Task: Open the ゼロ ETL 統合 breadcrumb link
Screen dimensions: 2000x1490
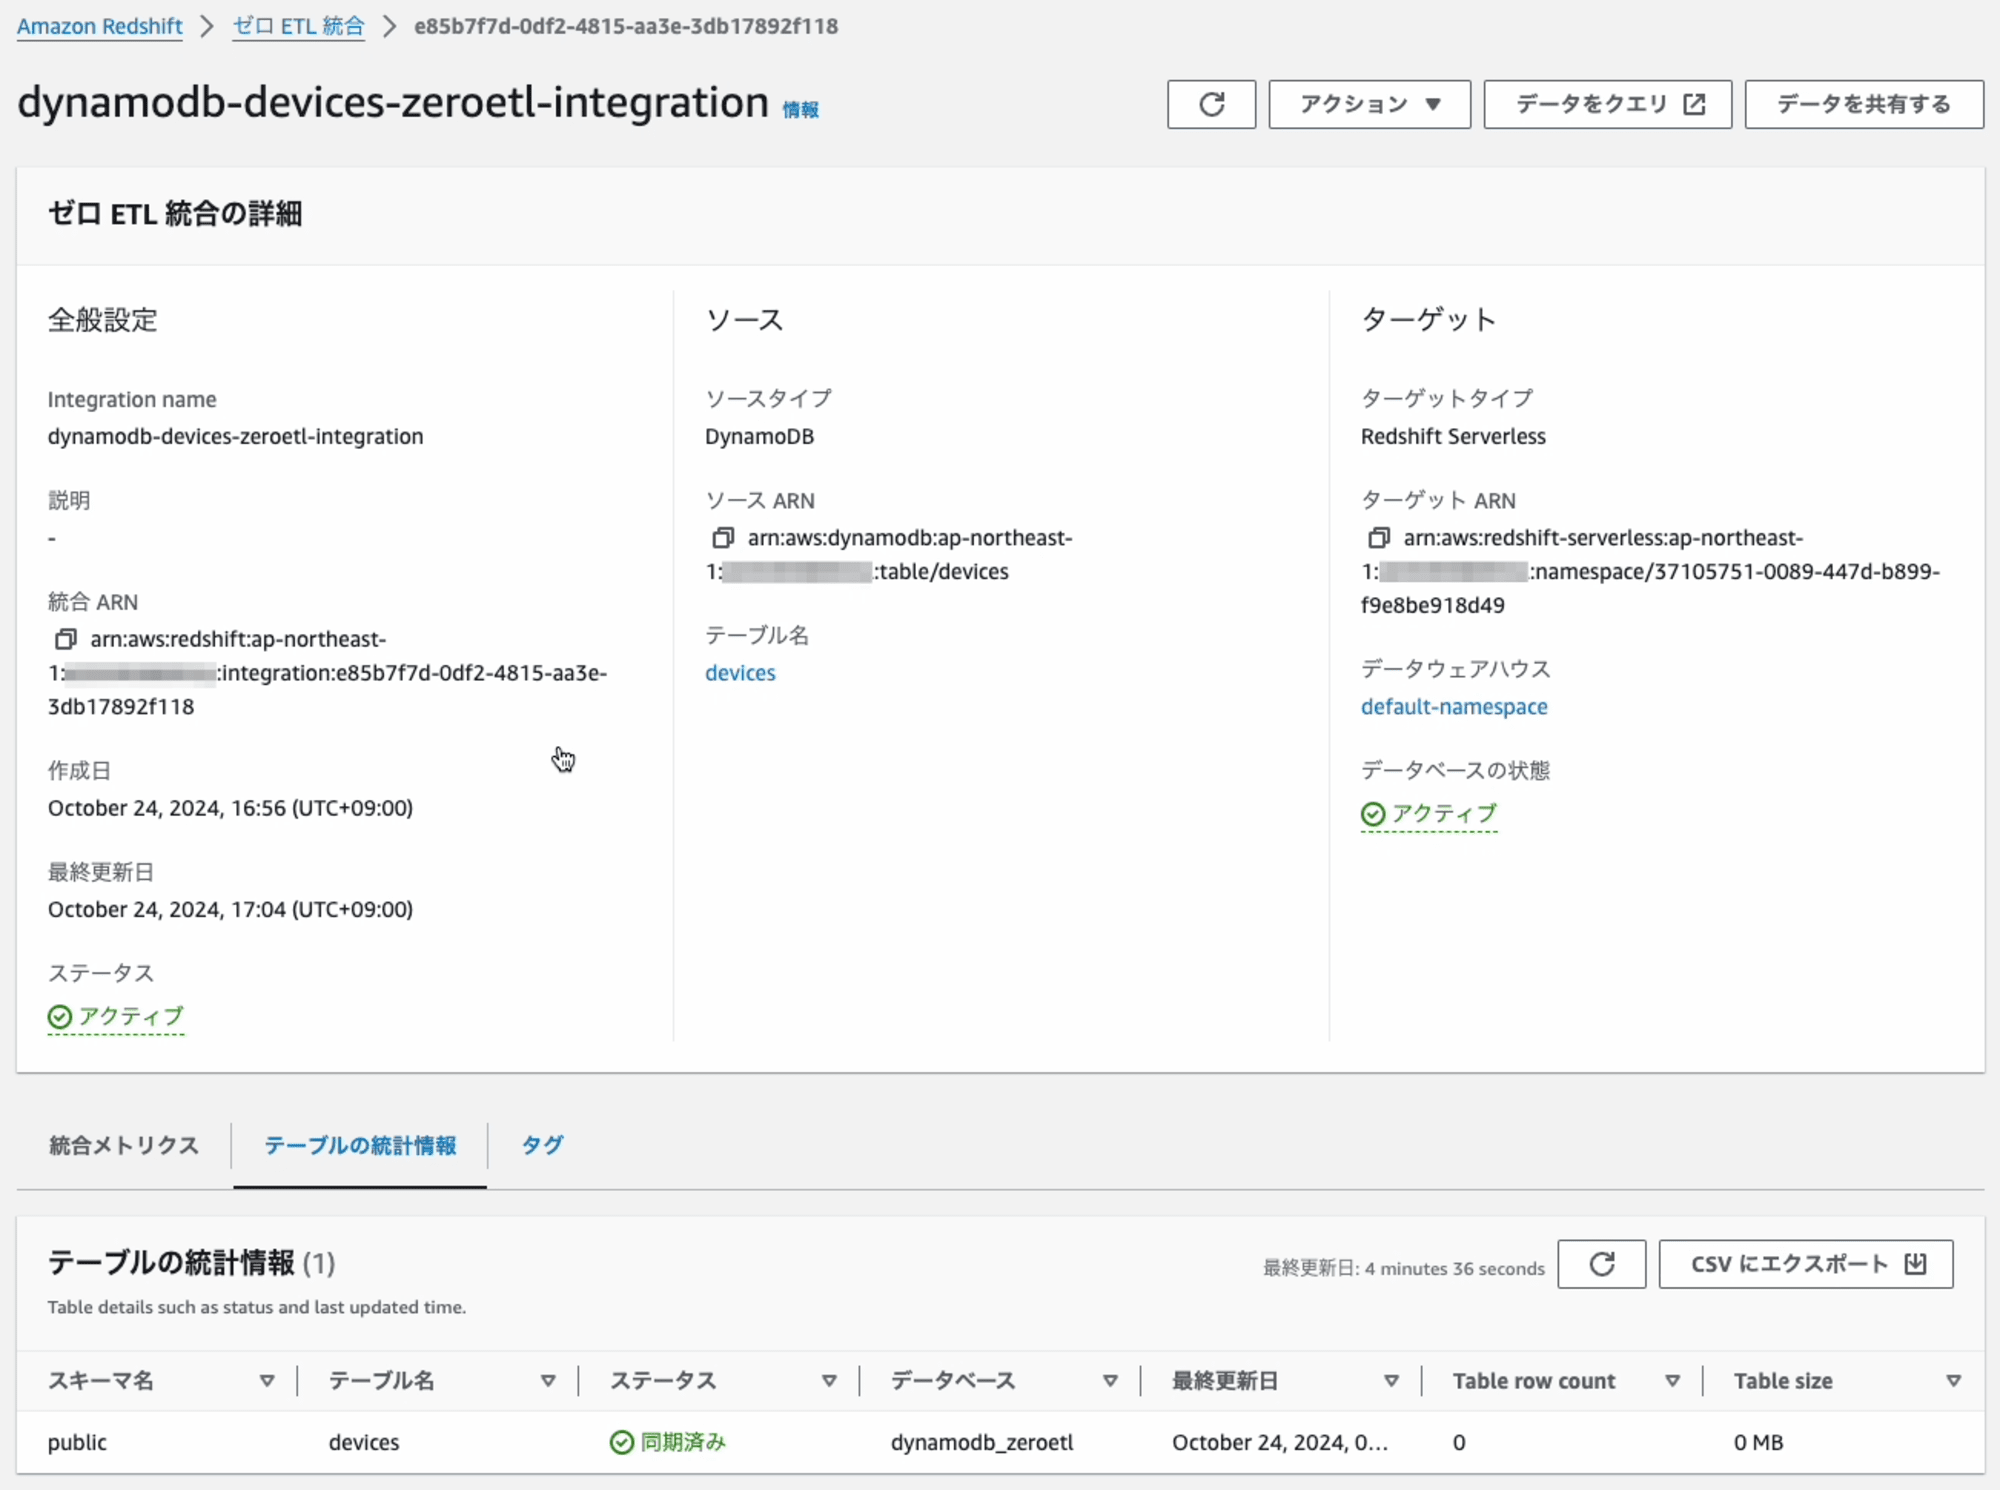Action: pyautogui.click(x=298, y=26)
